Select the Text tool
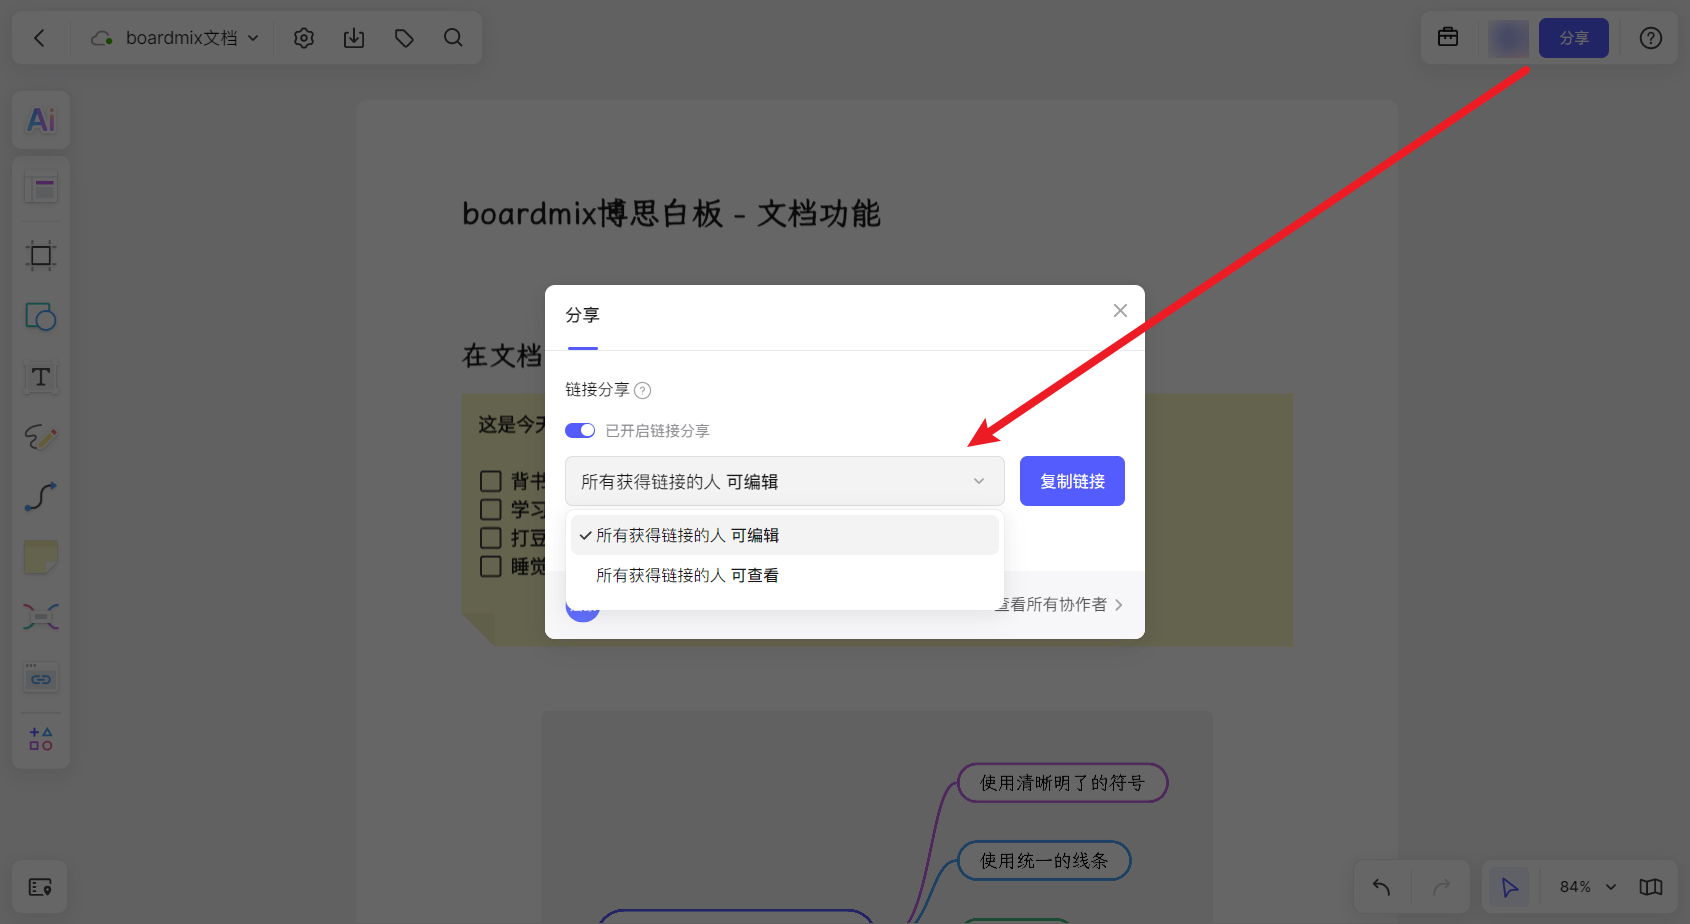1690x924 pixels. coord(40,378)
